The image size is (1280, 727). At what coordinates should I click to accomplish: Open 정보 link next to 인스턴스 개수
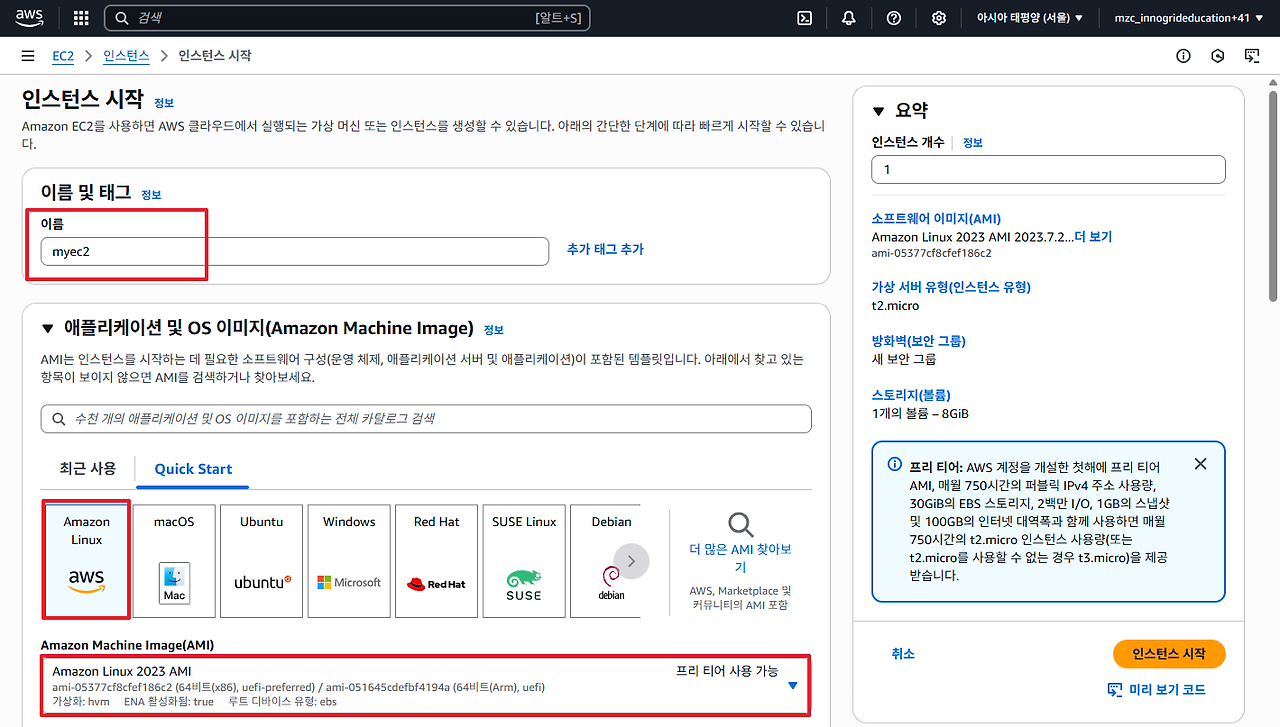tap(973, 143)
